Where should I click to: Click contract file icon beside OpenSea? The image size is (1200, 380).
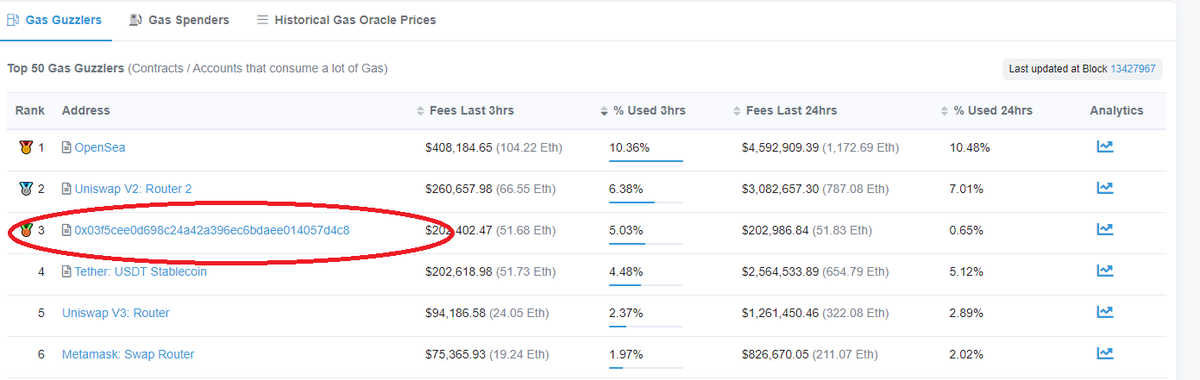67,148
